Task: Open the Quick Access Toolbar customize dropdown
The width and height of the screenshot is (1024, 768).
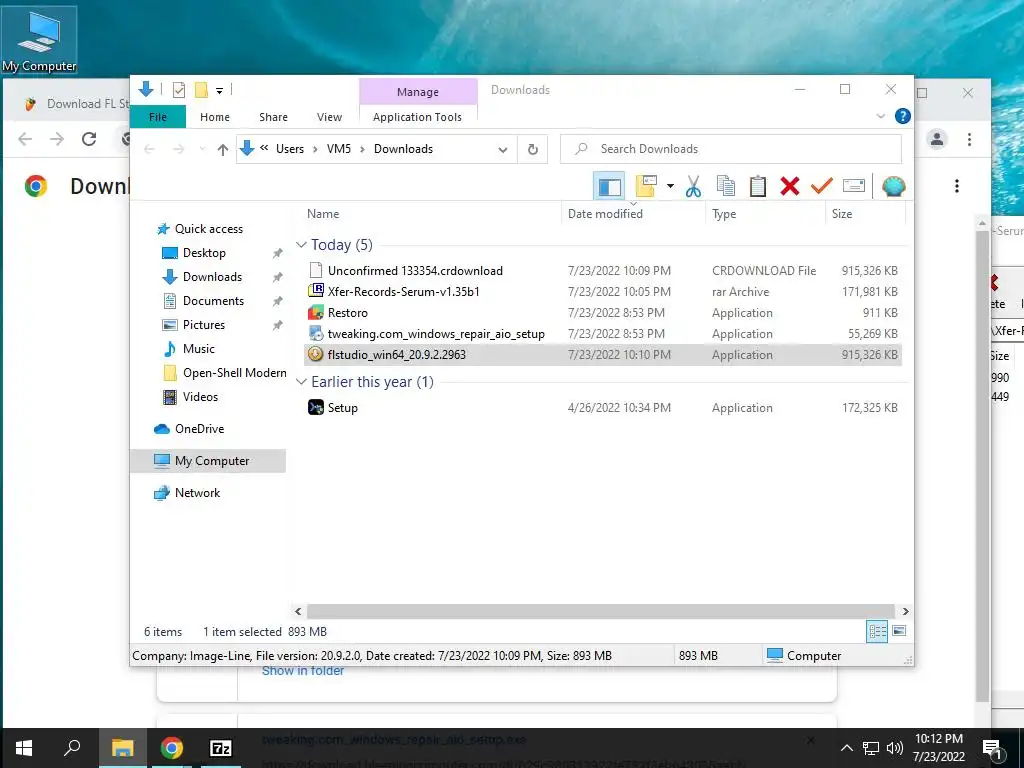Action: coord(219,91)
